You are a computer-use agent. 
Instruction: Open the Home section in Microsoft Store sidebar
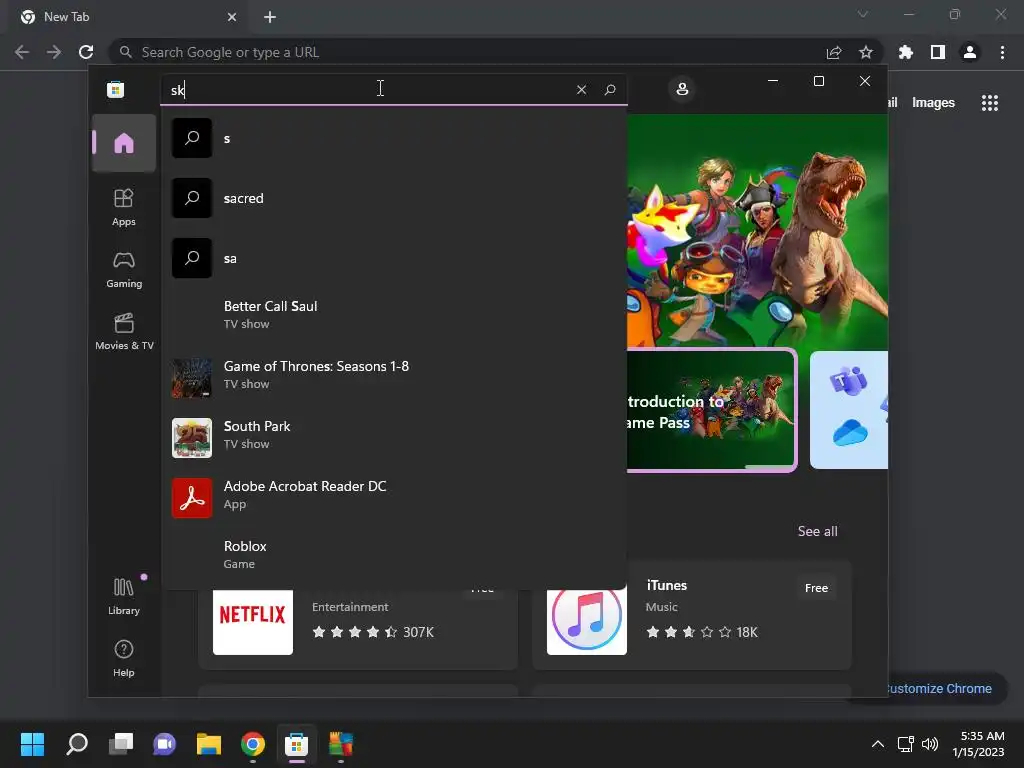coord(123,143)
